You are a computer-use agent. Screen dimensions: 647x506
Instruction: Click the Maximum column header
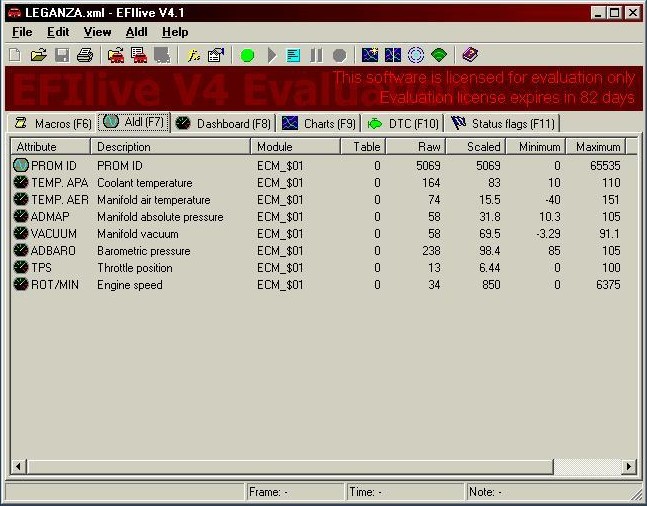coord(595,147)
